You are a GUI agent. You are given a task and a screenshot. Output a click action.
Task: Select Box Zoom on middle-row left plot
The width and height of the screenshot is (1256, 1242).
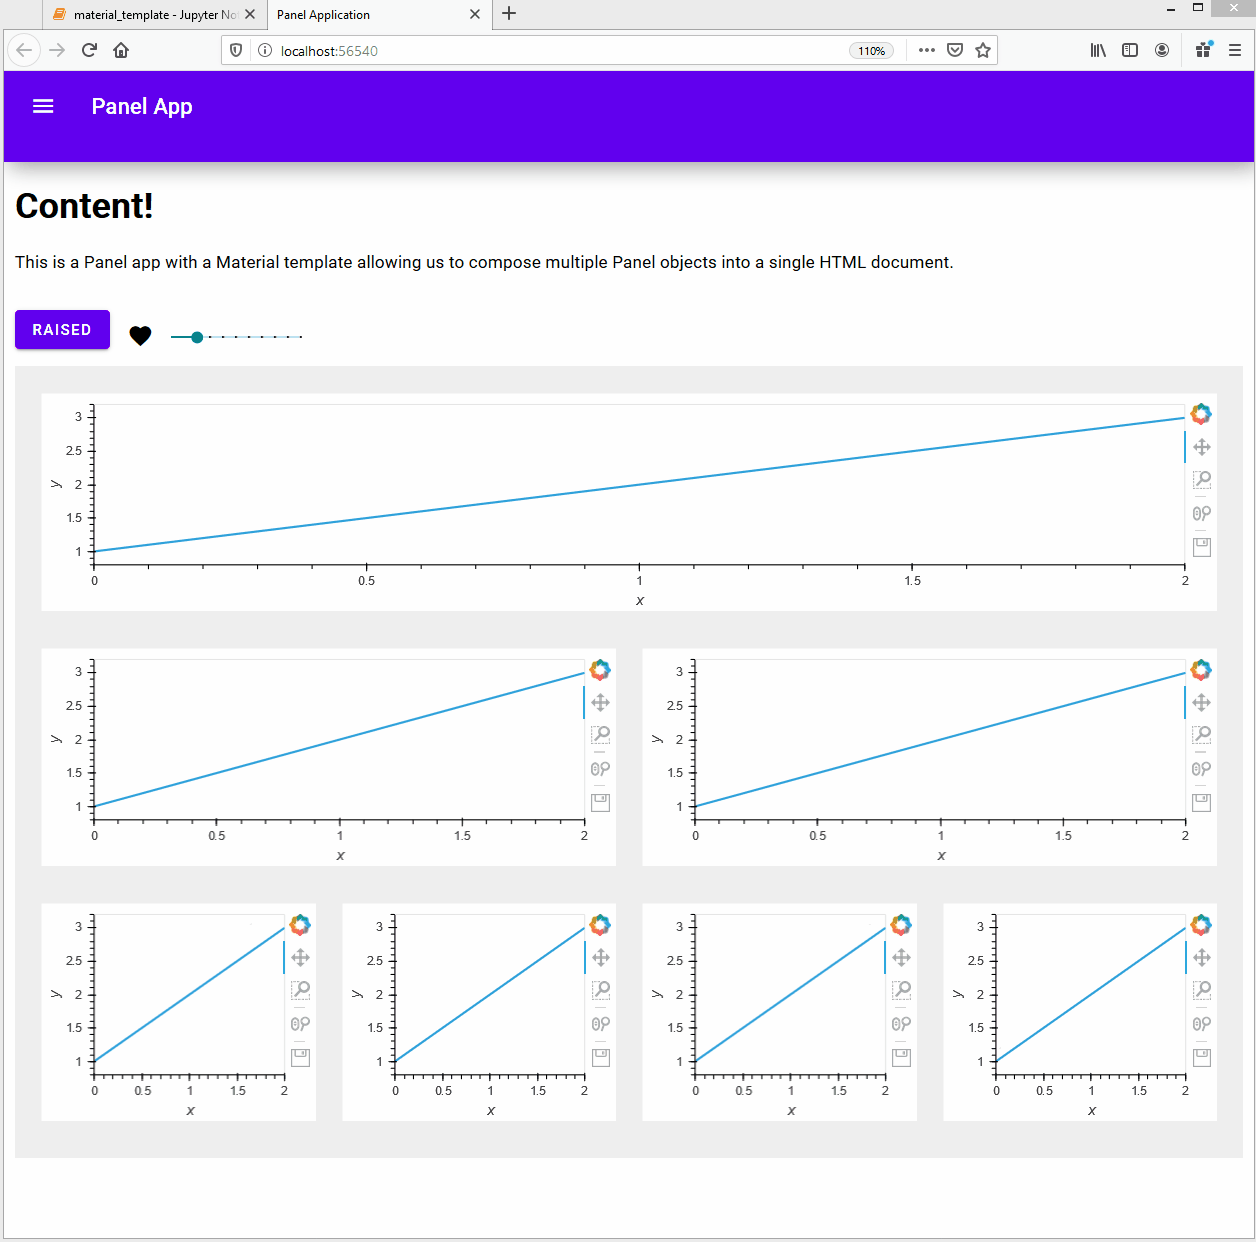[601, 735]
